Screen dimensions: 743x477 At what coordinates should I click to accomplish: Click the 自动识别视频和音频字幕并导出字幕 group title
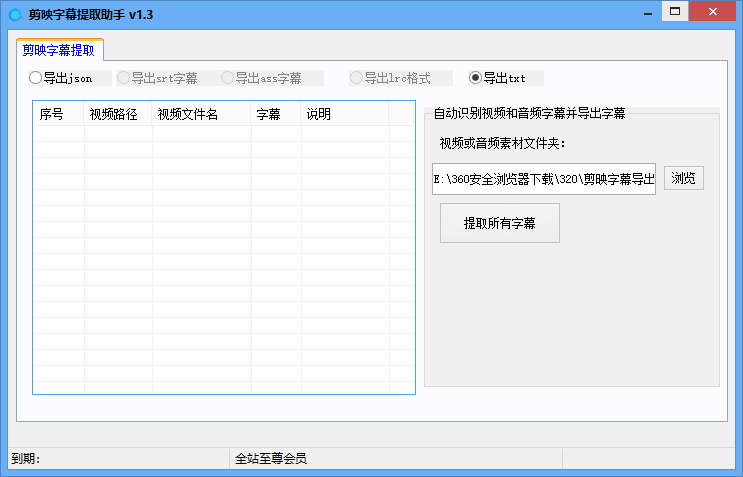tap(529, 113)
